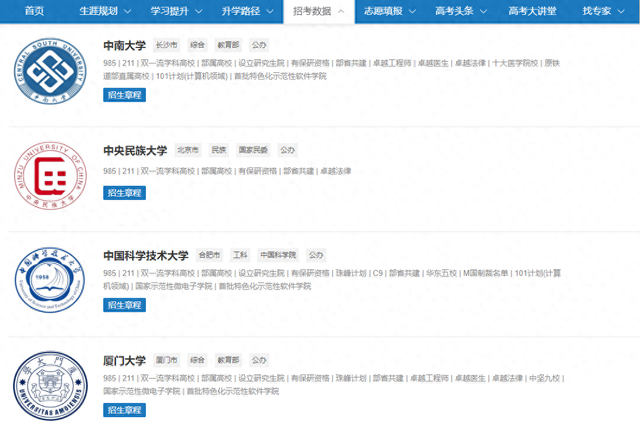This screenshot has width=640, height=435.
Task: Open the 中国科学技术大学 title link
Action: [x=146, y=255]
